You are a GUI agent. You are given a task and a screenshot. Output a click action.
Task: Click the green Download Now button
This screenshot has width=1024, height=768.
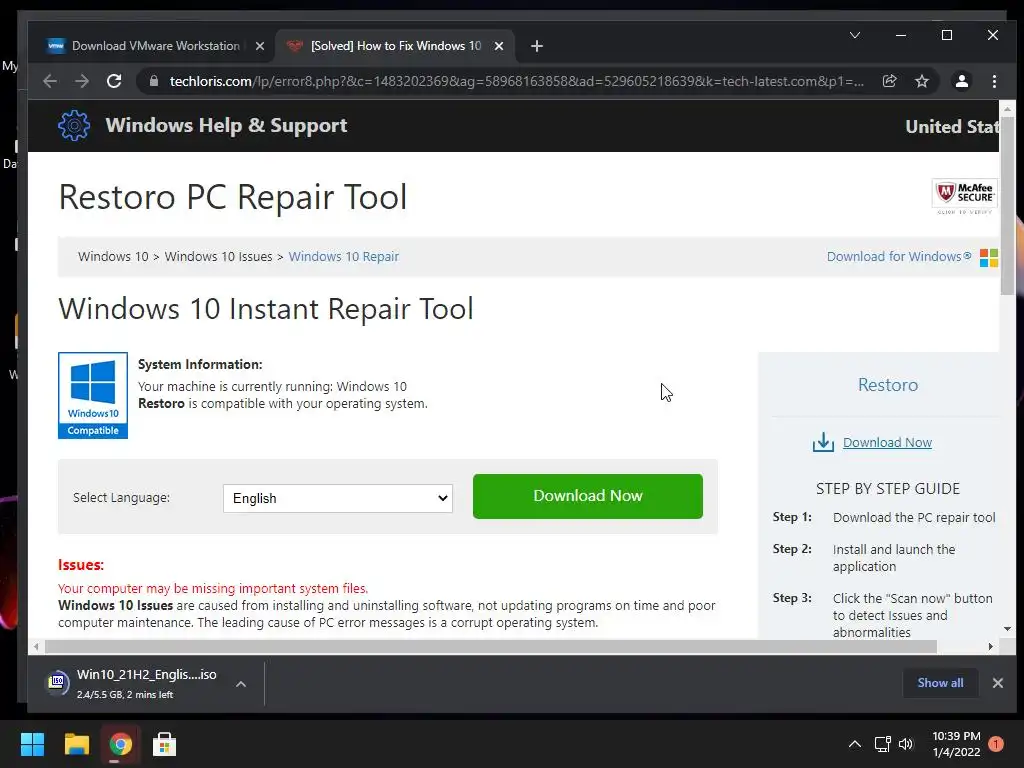[x=588, y=496]
